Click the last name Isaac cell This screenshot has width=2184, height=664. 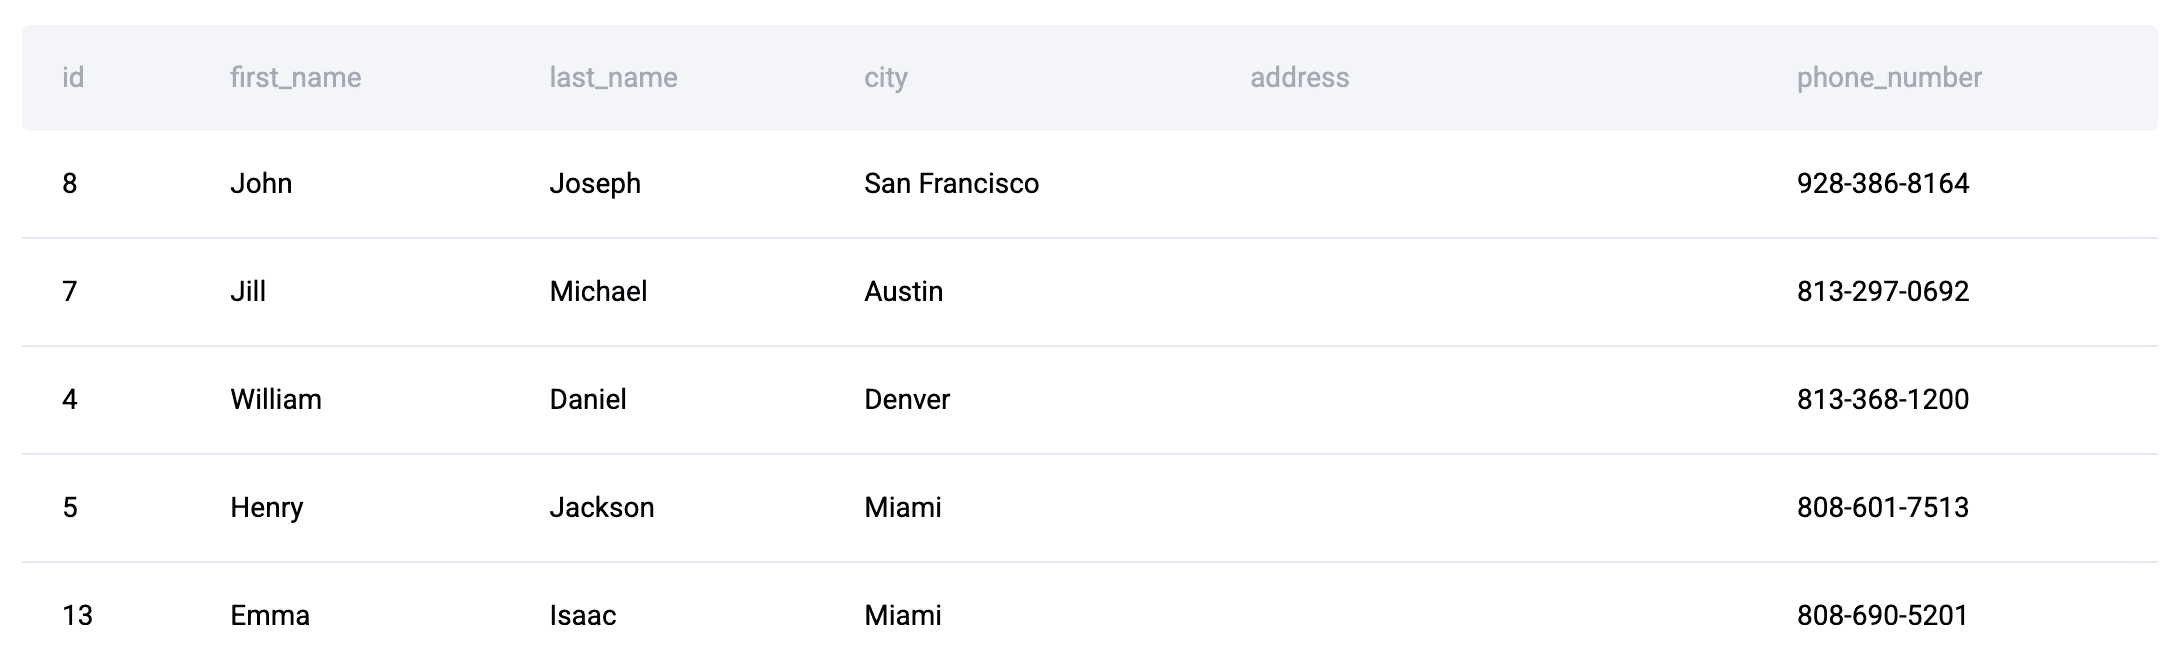coord(582,616)
